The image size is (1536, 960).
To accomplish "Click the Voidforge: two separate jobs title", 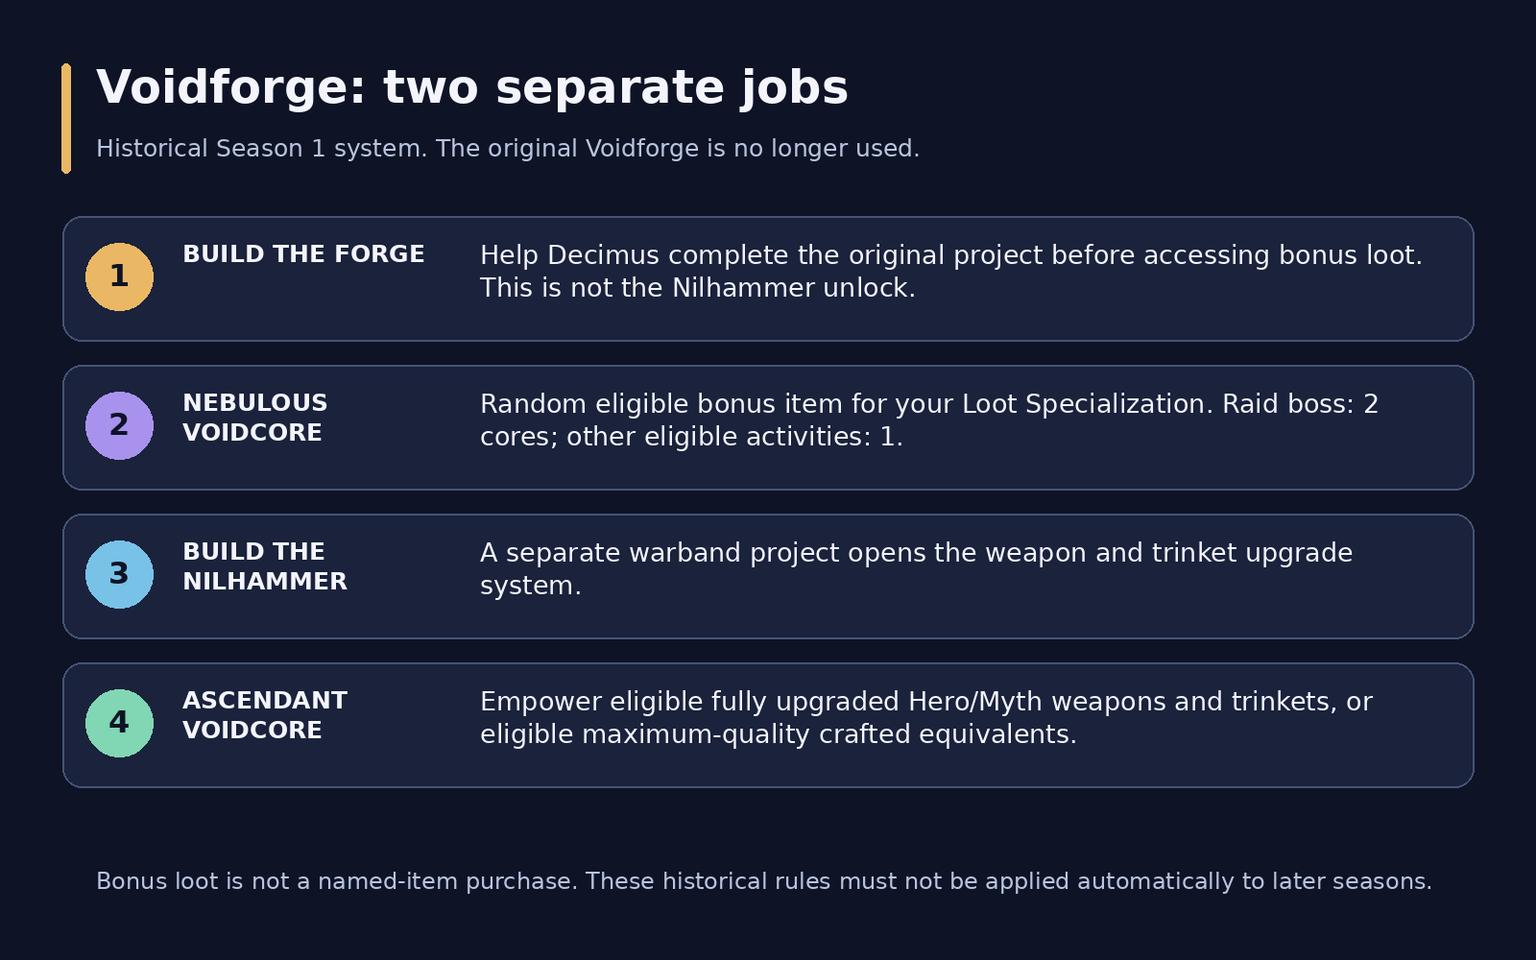I will point(472,88).
